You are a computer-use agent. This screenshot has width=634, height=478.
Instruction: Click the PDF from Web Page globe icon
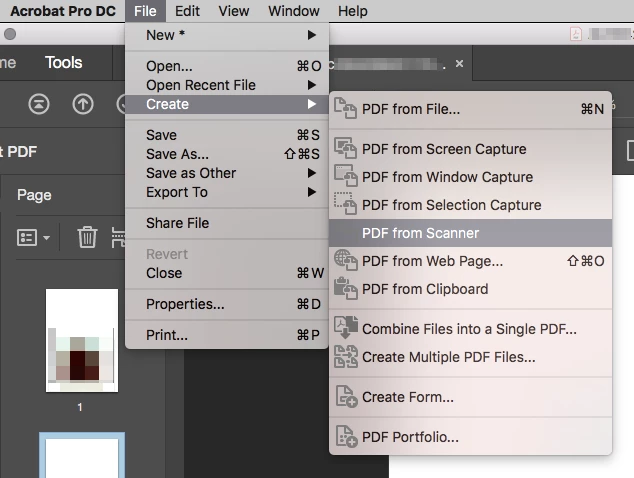(x=345, y=260)
